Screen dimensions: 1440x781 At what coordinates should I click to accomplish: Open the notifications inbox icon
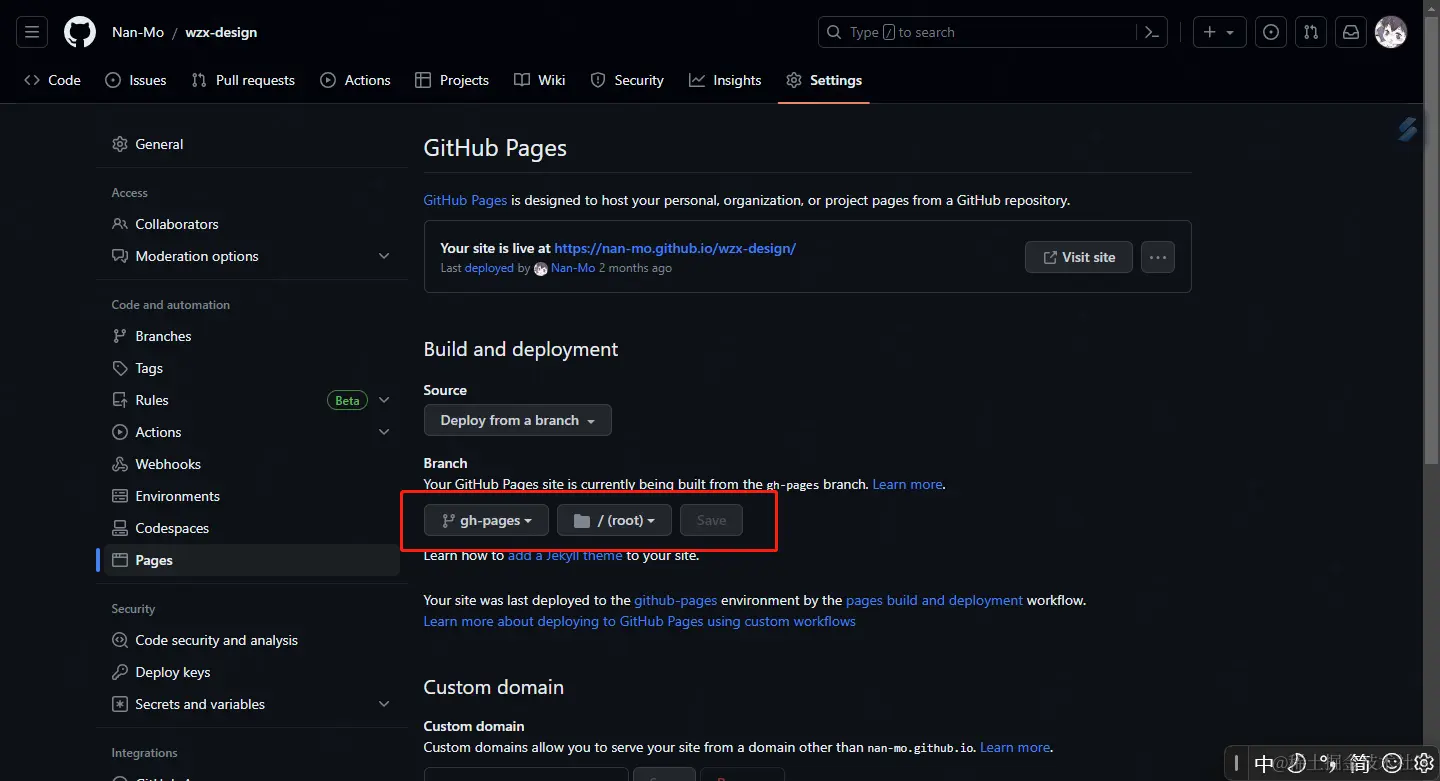click(1350, 32)
